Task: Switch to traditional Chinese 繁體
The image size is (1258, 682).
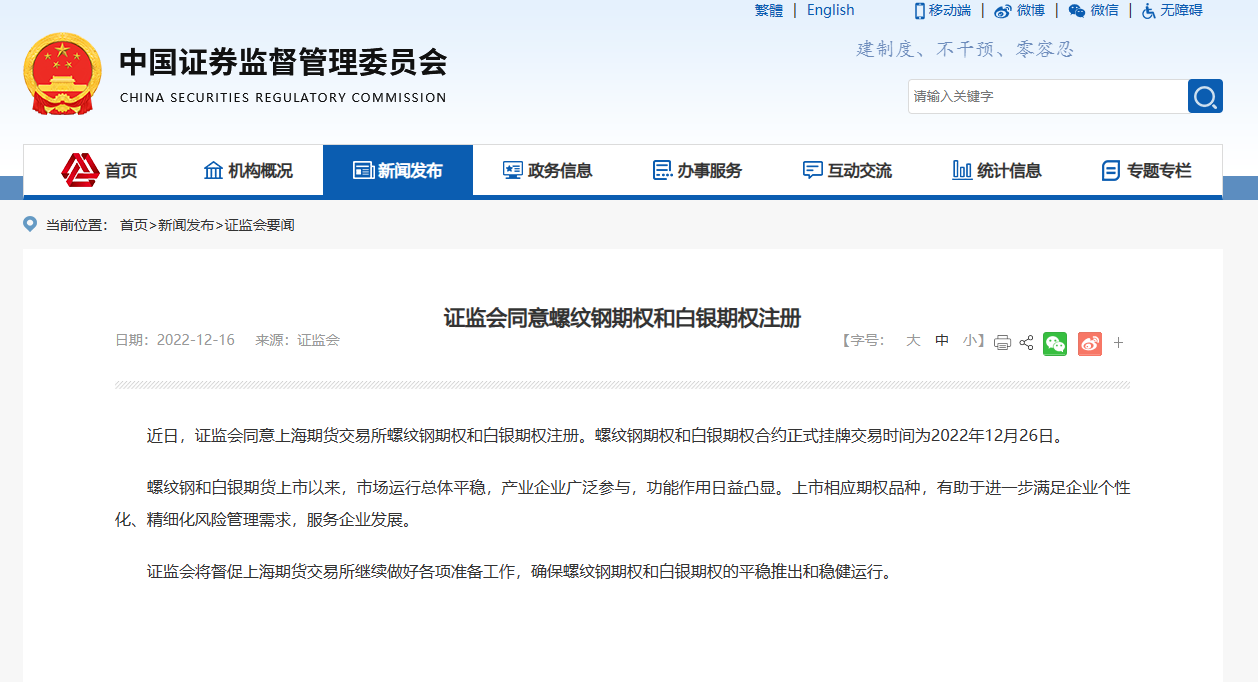Action: (x=769, y=10)
